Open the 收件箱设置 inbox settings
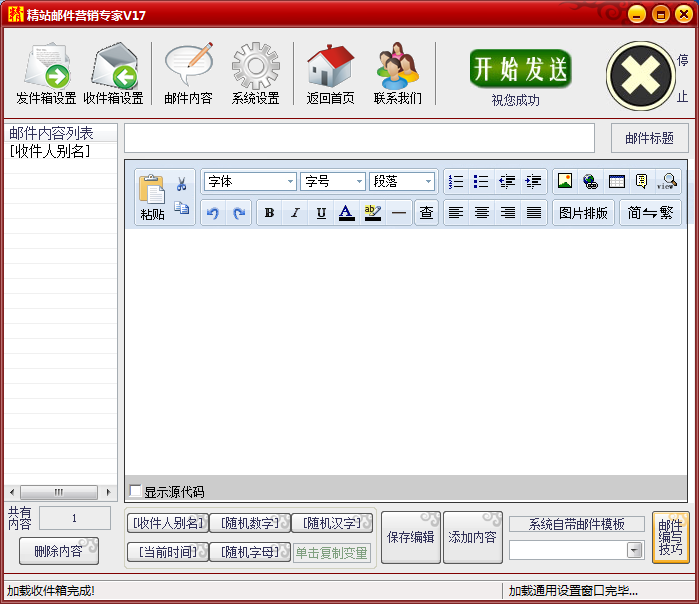 coord(113,74)
